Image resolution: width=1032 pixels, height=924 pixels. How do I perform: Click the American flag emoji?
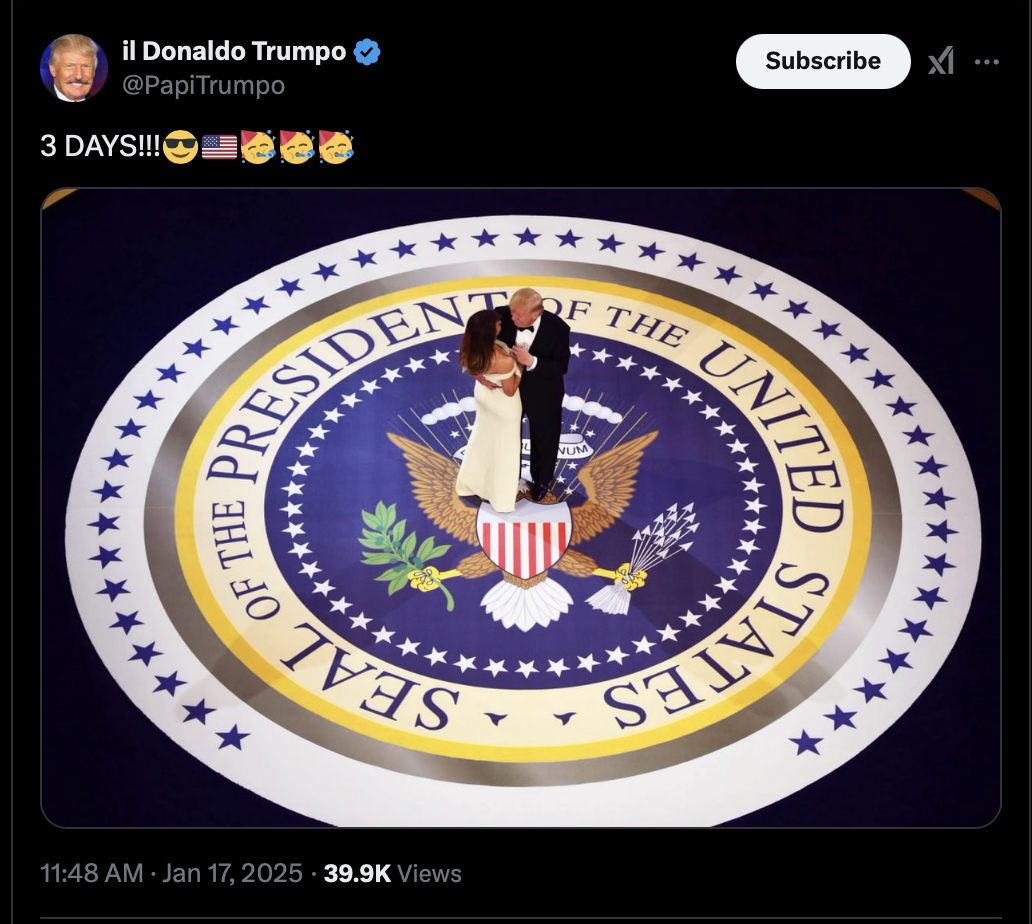(219, 147)
